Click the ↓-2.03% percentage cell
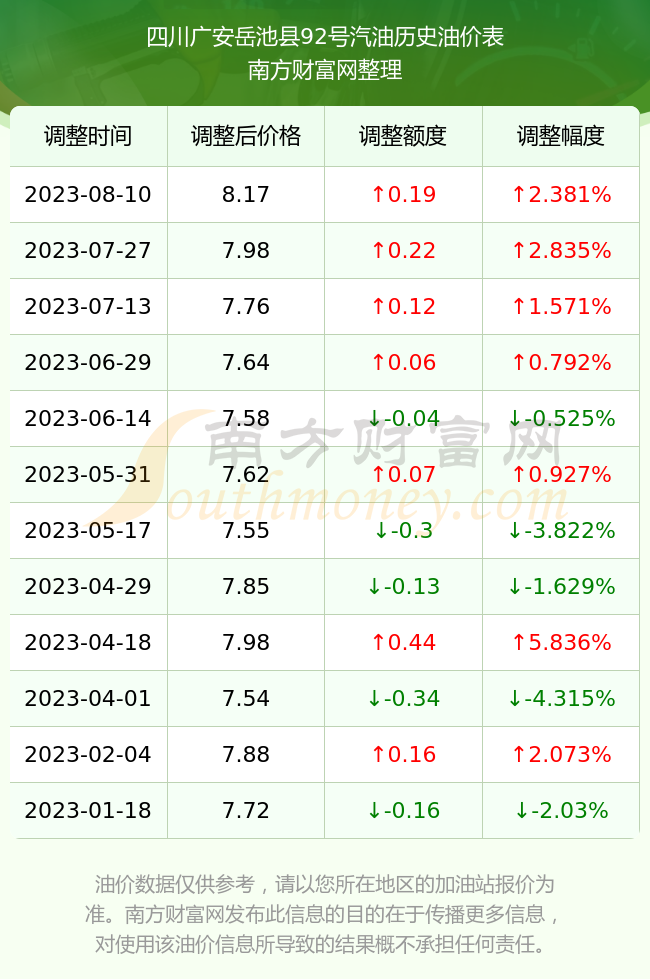The image size is (650, 980). tap(561, 811)
